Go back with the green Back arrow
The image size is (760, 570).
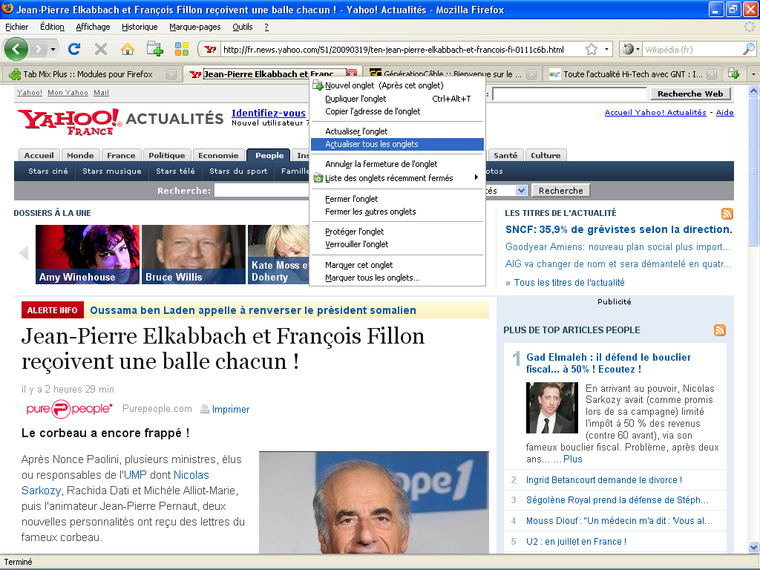pos(16,49)
